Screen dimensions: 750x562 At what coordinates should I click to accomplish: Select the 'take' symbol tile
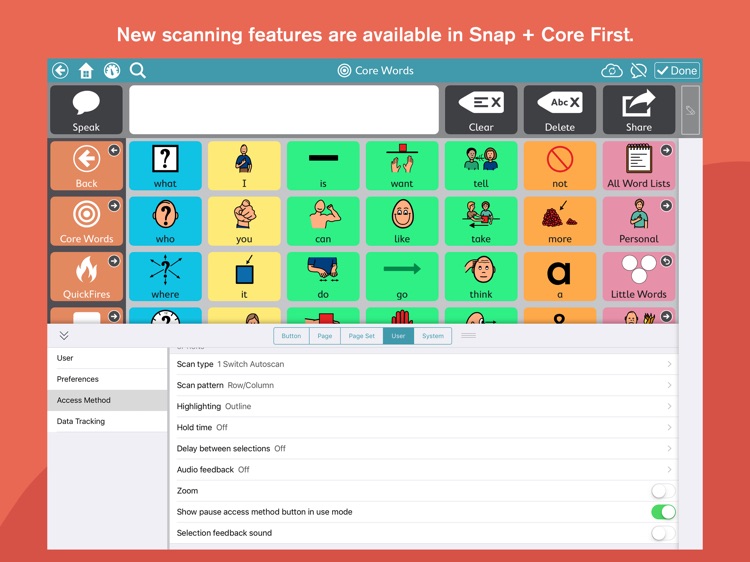pos(481,221)
